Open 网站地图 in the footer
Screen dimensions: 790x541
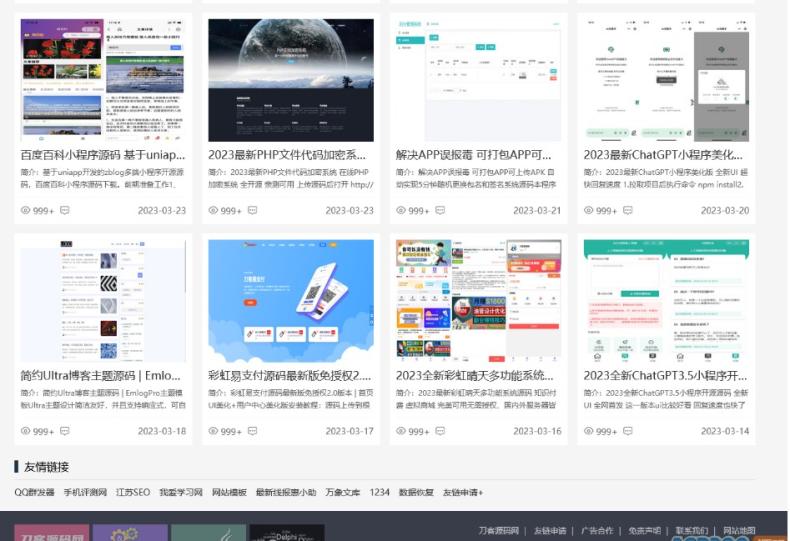coord(739,531)
